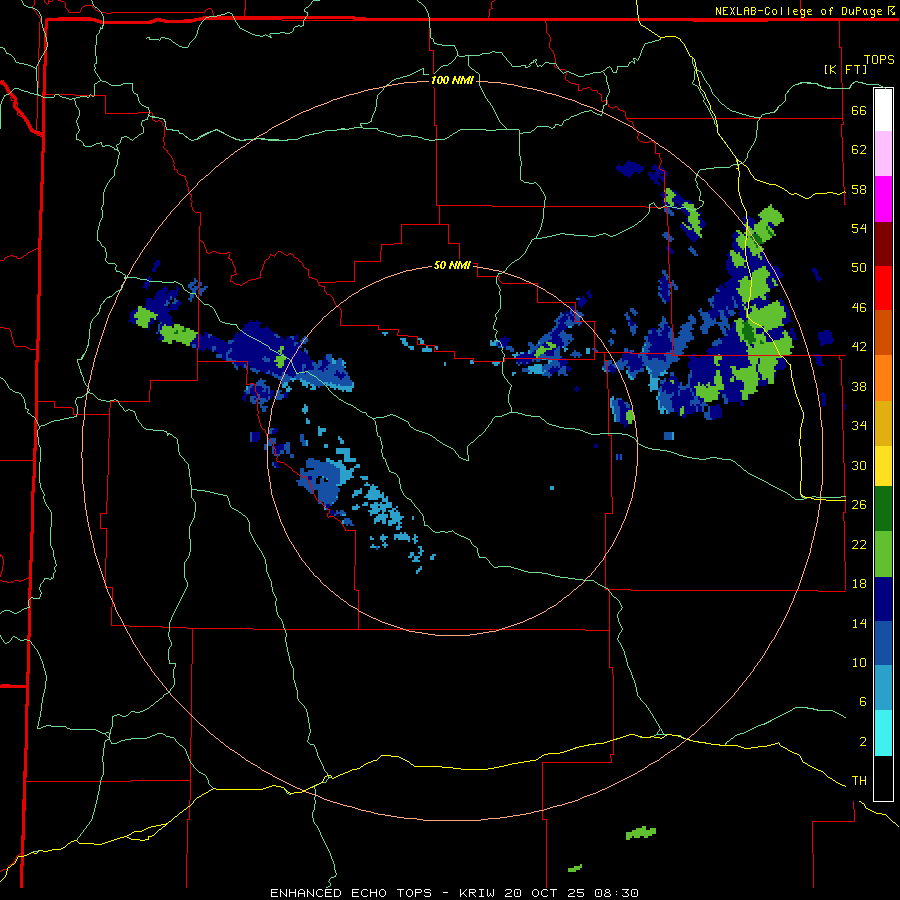Viewport: 900px width, 900px height.
Task: Click the '42' legend value
Action: click(x=859, y=347)
